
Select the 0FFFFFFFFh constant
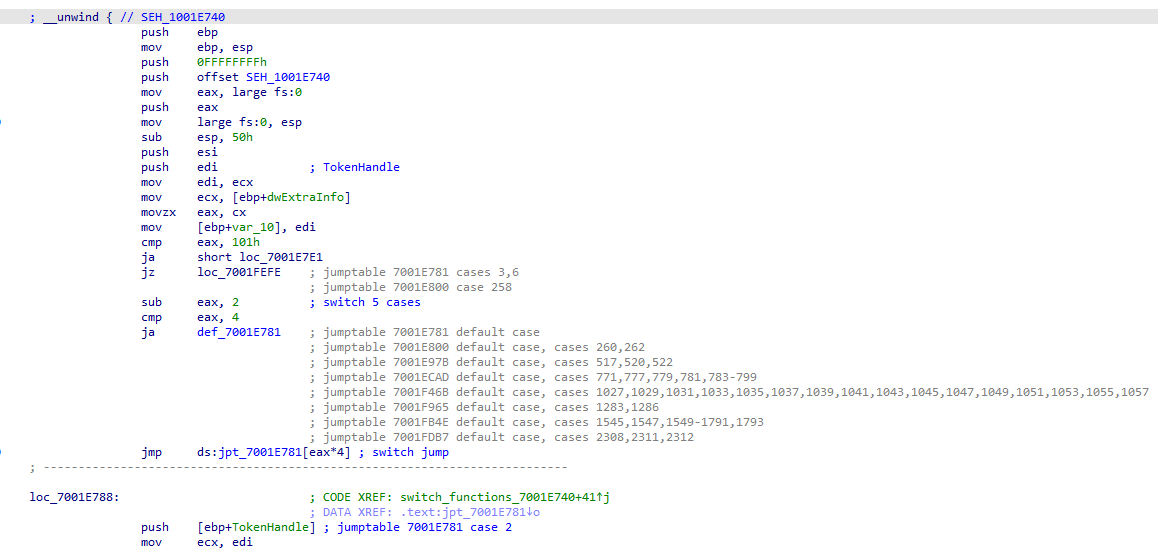(233, 62)
